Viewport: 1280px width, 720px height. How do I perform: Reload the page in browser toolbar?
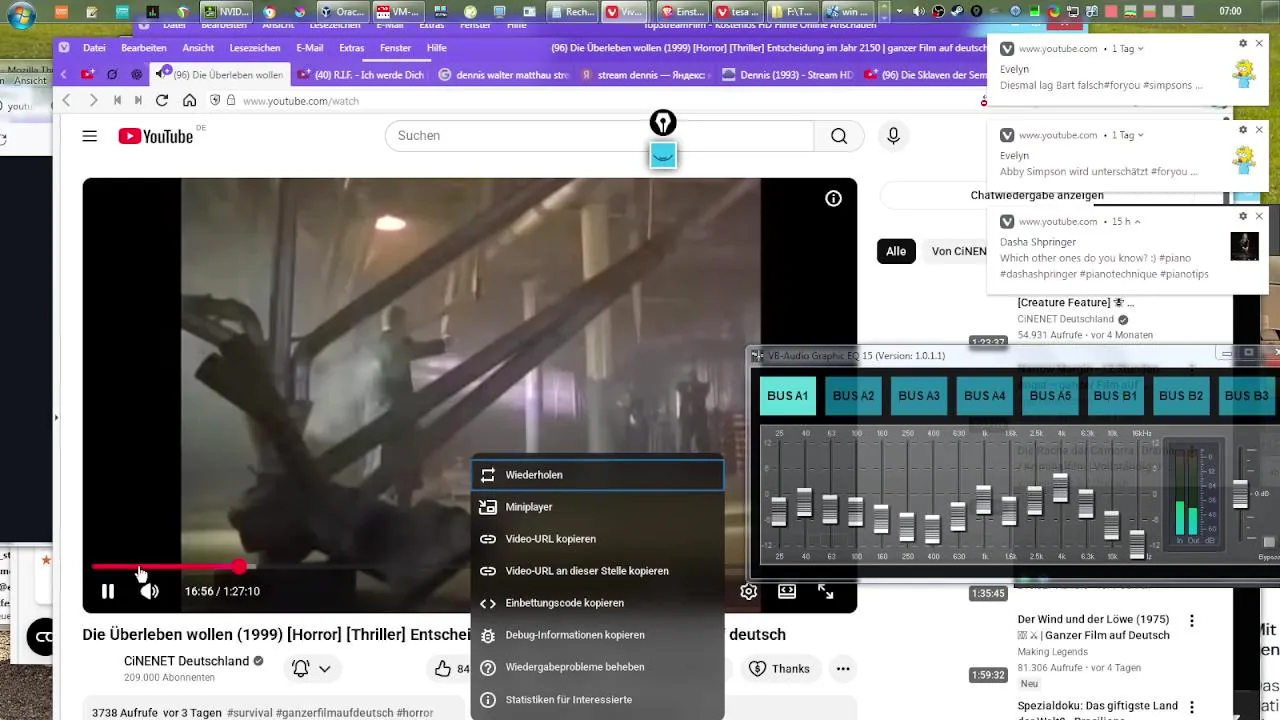pyautogui.click(x=162, y=101)
